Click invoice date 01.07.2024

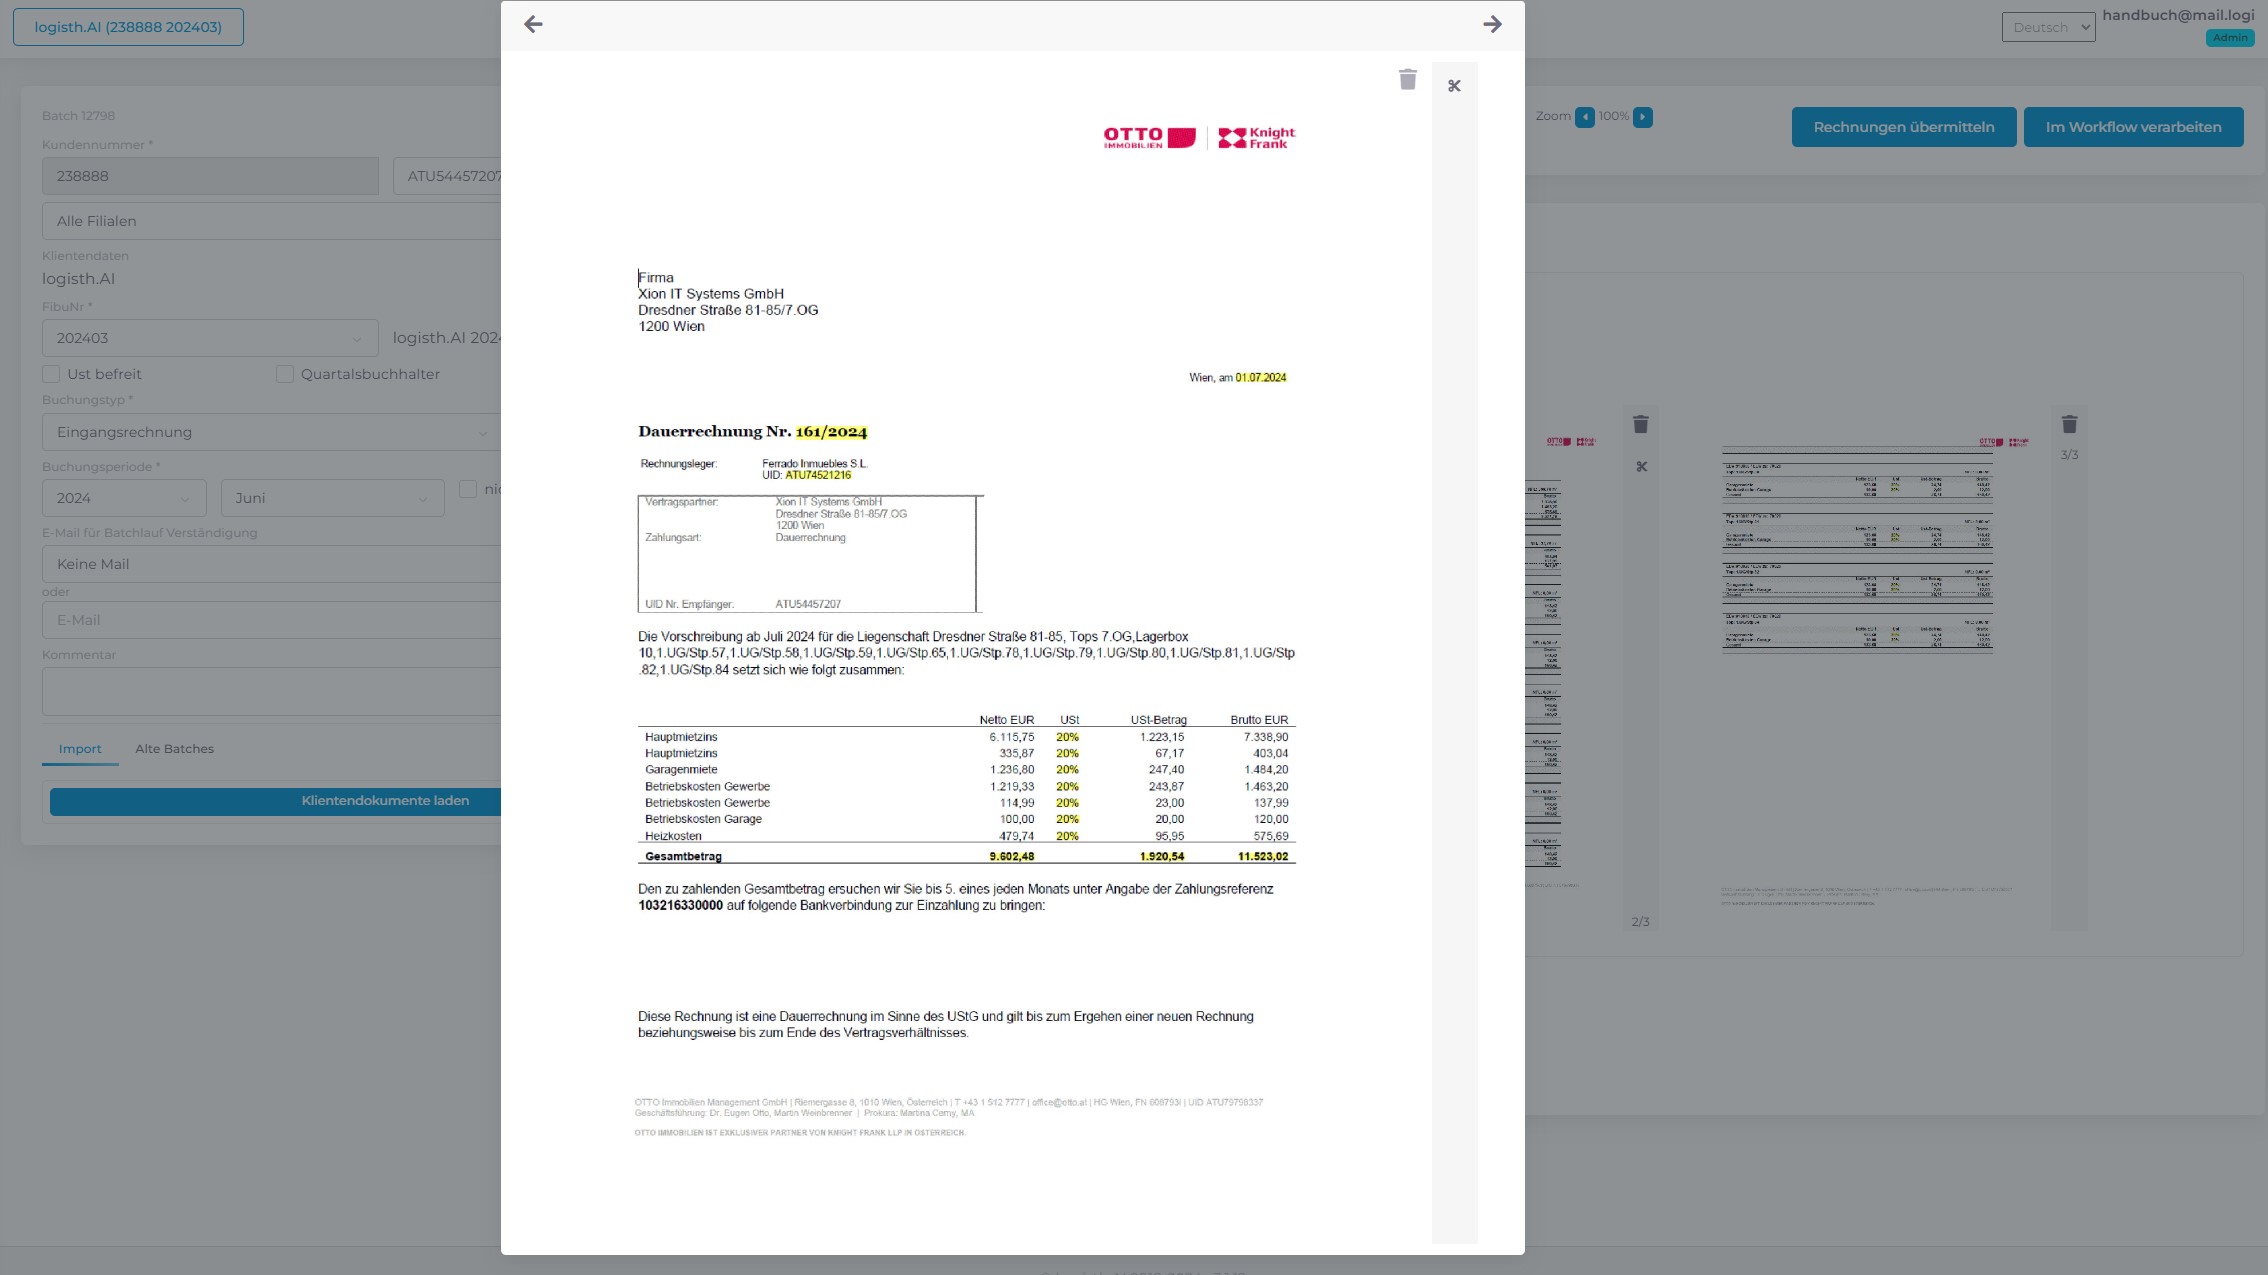[1260, 378]
